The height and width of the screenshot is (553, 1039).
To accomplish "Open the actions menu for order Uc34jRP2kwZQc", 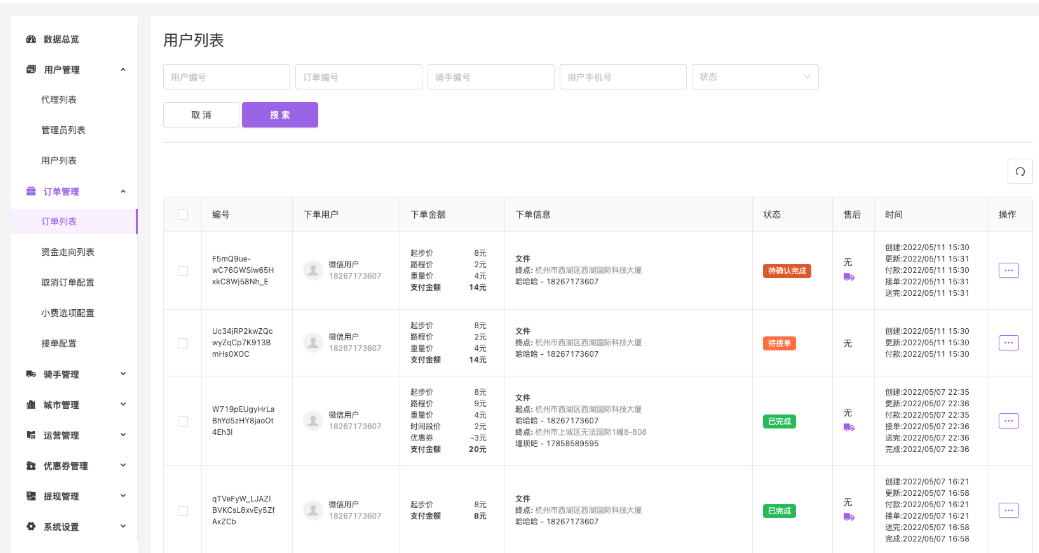I will pos(1009,342).
